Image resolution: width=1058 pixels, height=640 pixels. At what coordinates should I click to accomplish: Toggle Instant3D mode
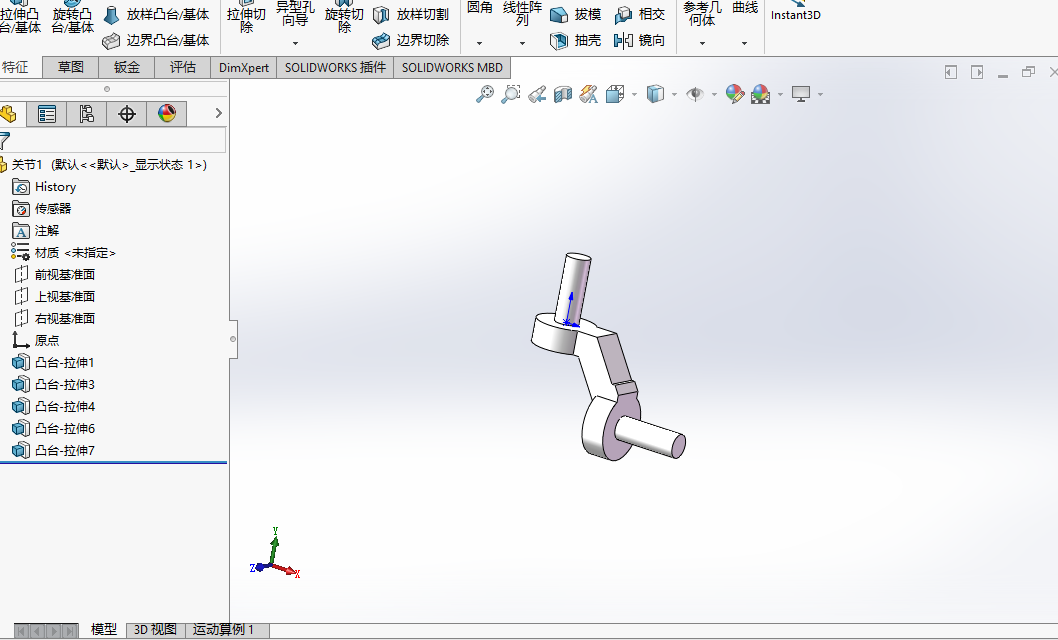pos(796,11)
